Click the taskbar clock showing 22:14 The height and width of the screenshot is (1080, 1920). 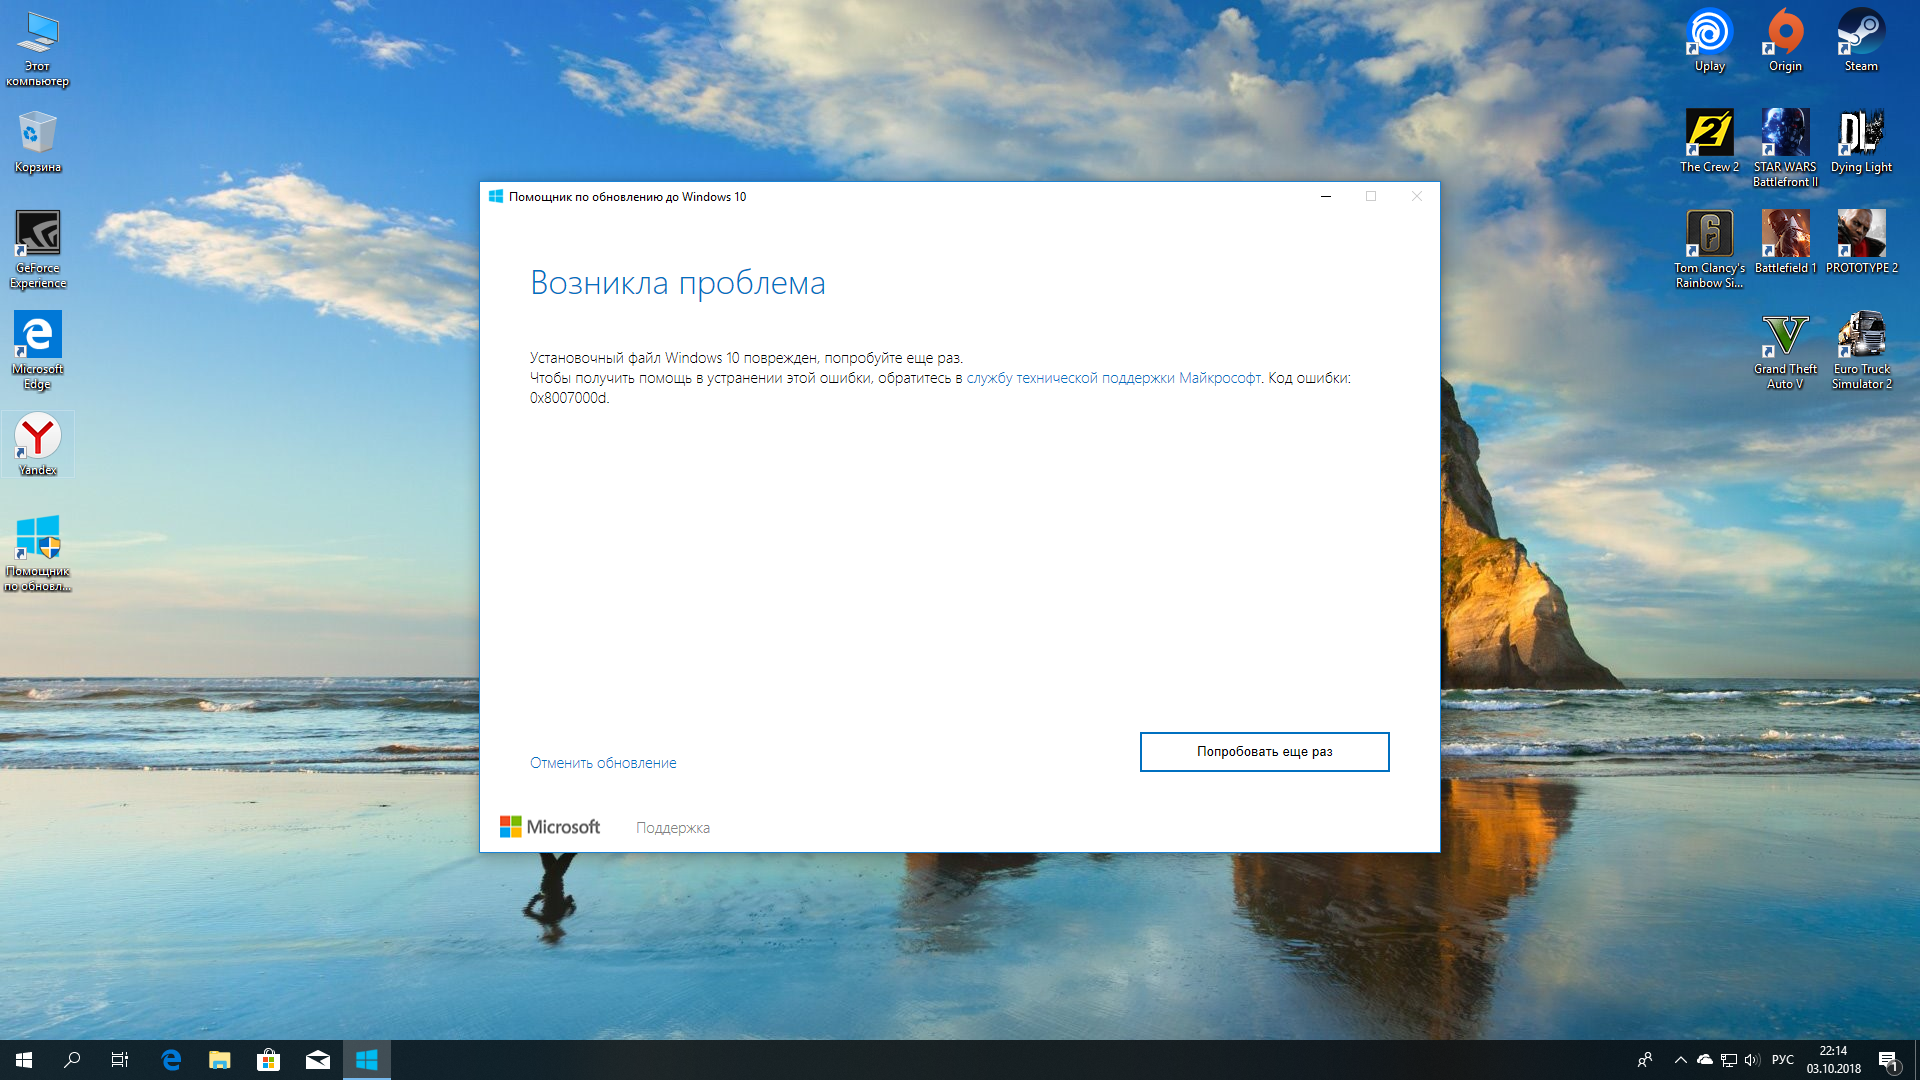tap(1833, 1060)
